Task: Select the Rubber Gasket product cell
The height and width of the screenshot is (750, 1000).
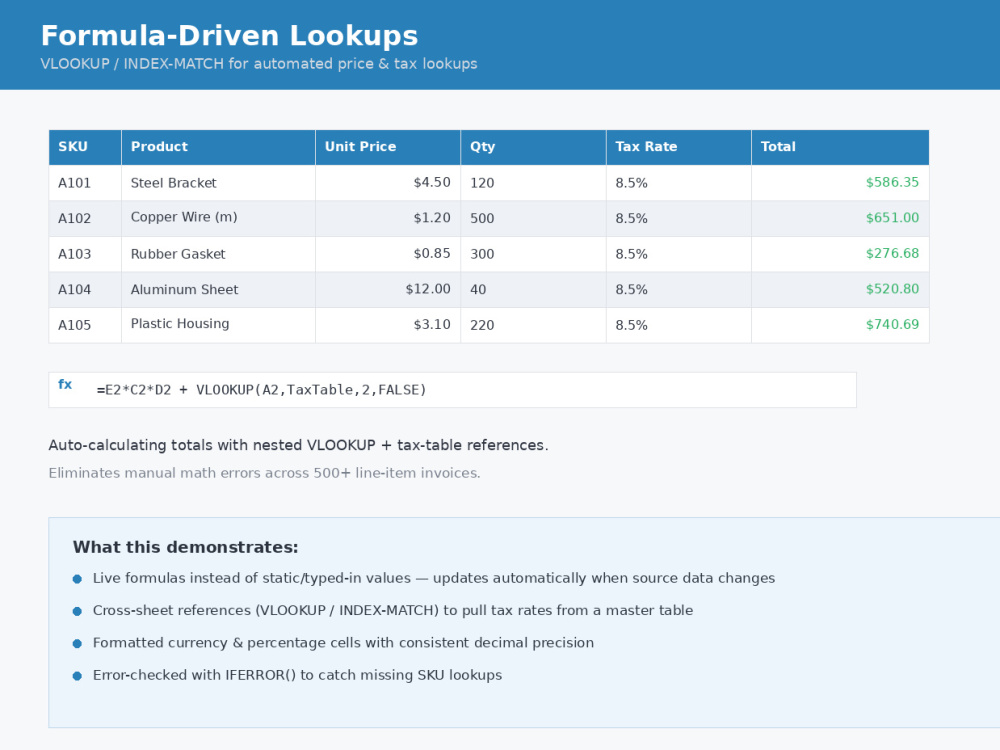Action: (219, 254)
